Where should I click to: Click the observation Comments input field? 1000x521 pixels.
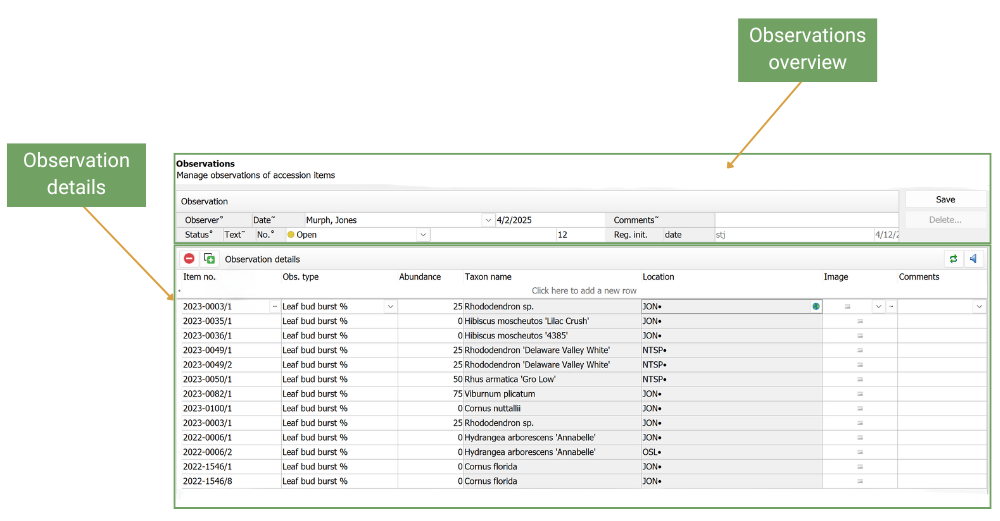(806, 220)
